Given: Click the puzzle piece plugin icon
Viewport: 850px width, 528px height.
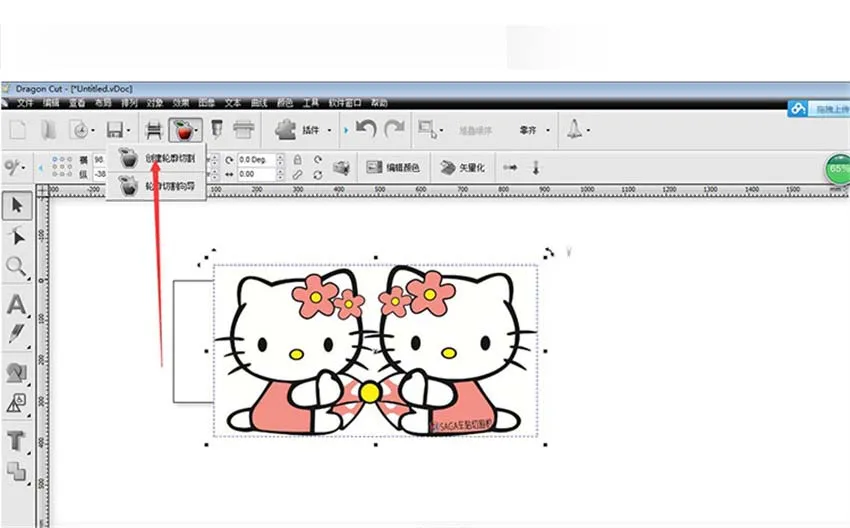Looking at the screenshot, I should [286, 130].
